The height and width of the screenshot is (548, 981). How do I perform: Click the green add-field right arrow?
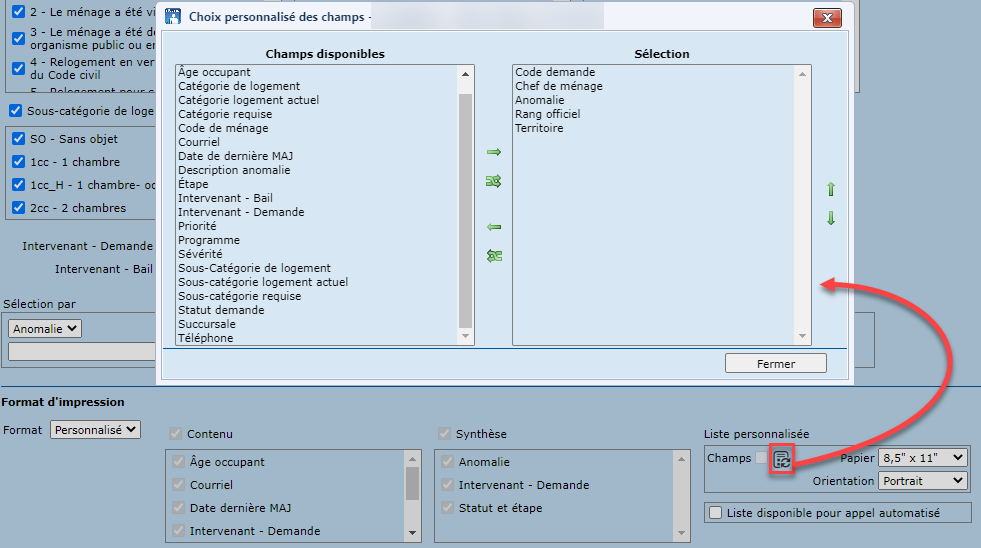click(493, 152)
